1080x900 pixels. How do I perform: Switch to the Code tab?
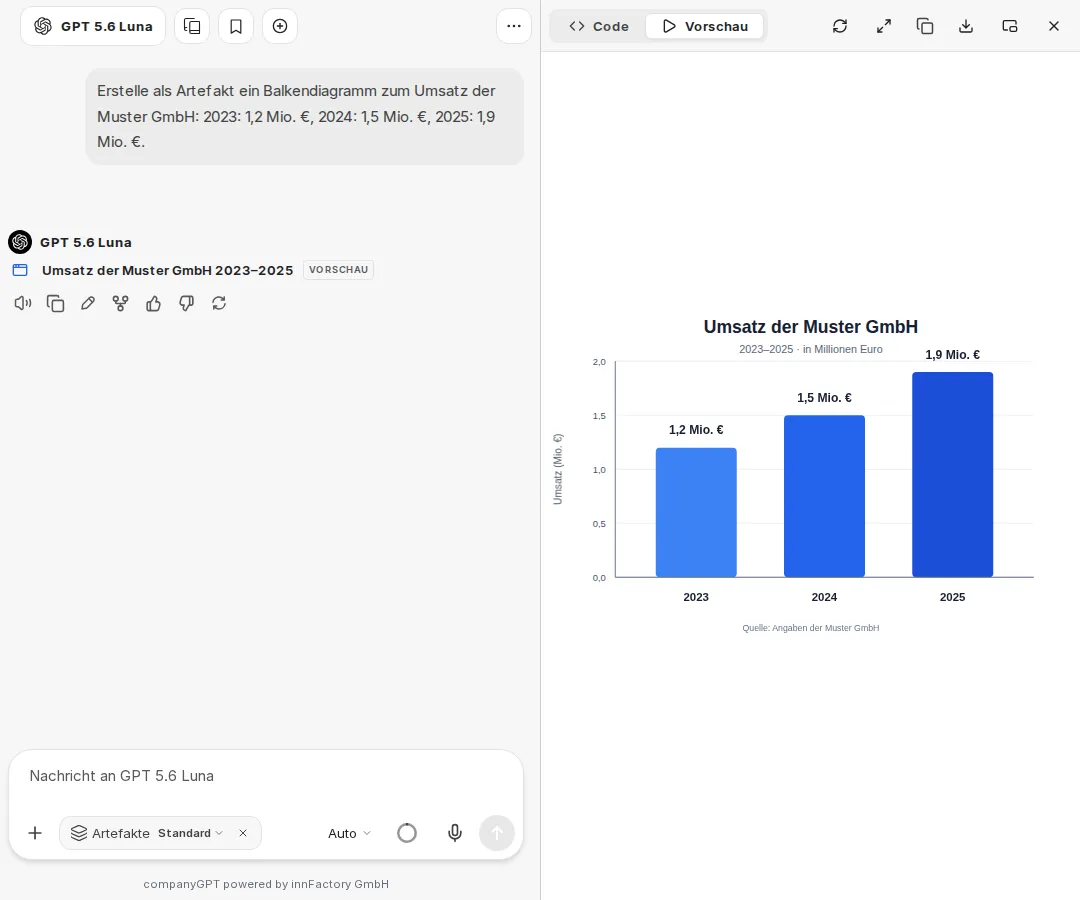coord(599,26)
